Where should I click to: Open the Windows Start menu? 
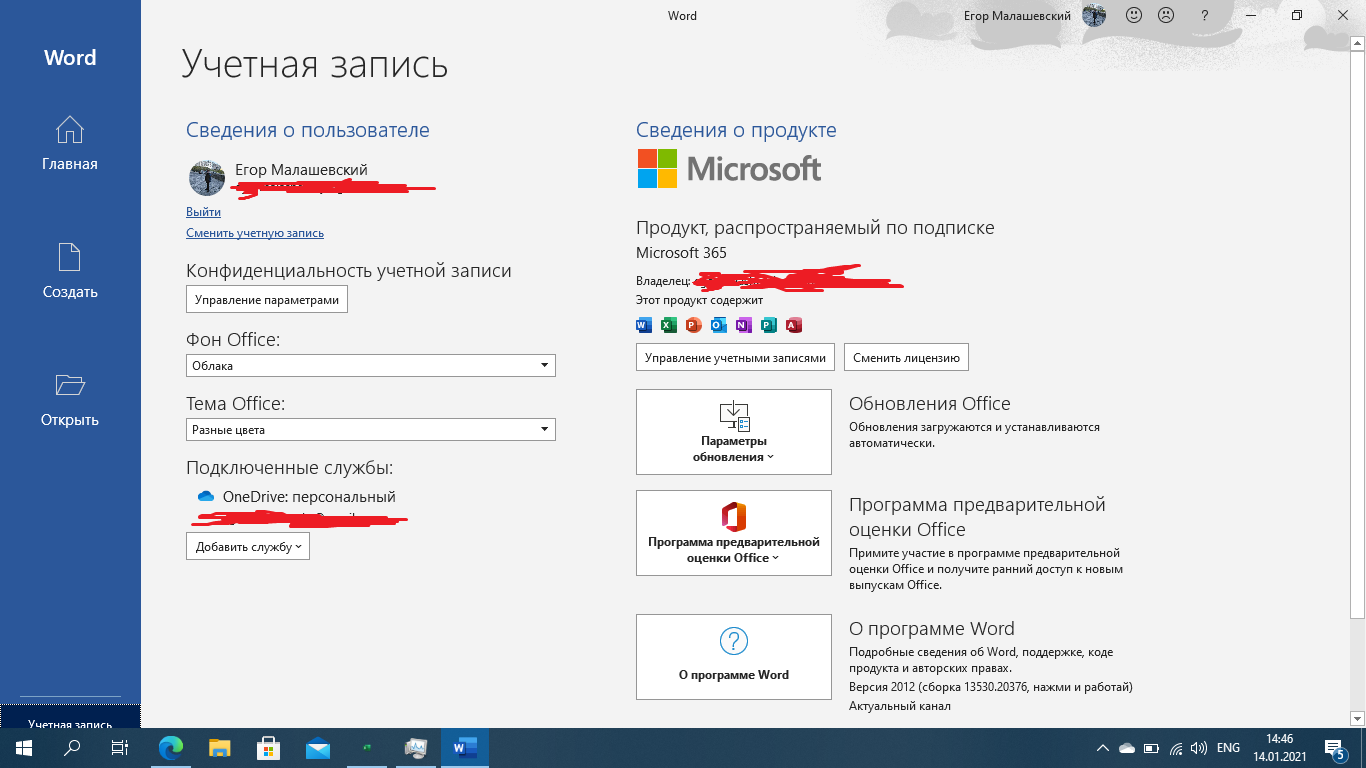tap(23, 748)
